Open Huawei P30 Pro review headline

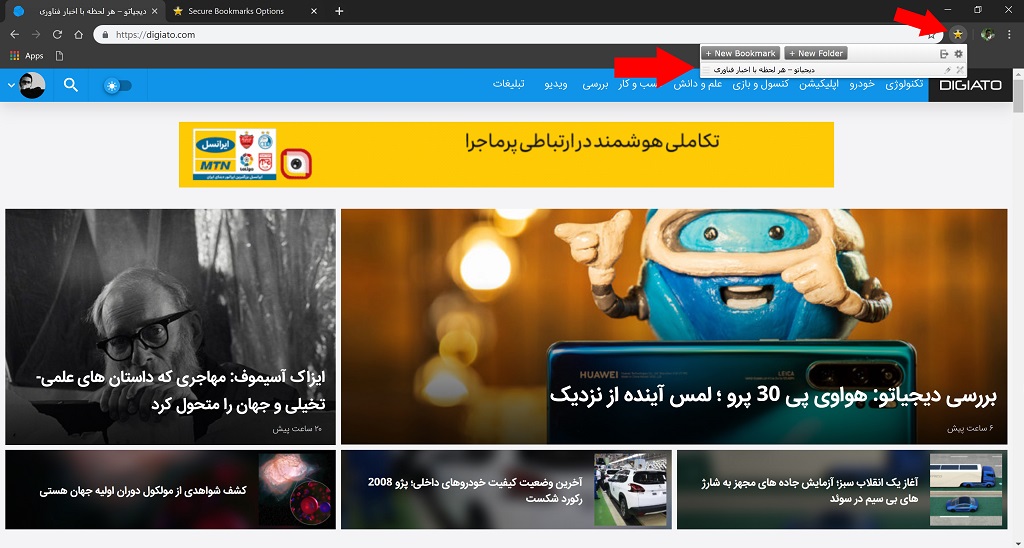[773, 395]
